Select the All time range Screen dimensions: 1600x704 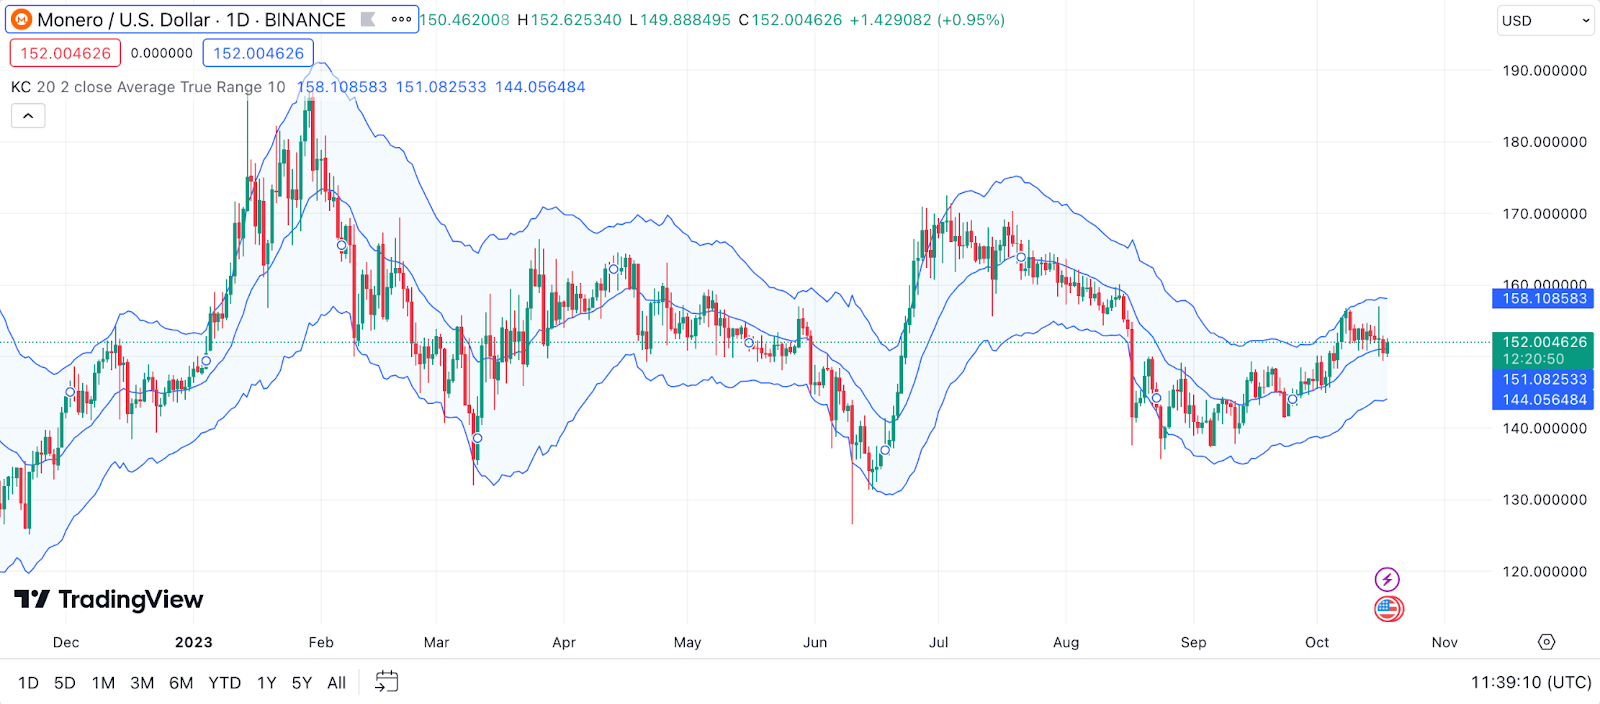tap(337, 683)
